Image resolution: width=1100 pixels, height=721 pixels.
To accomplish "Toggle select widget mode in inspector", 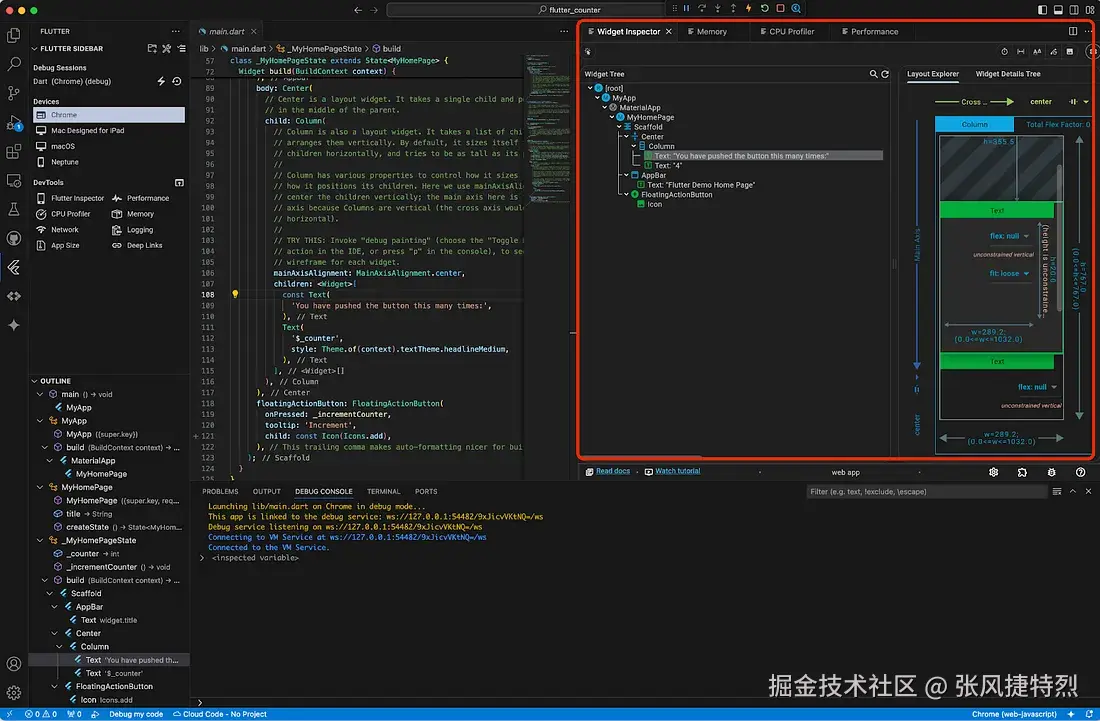I will pyautogui.click(x=588, y=52).
